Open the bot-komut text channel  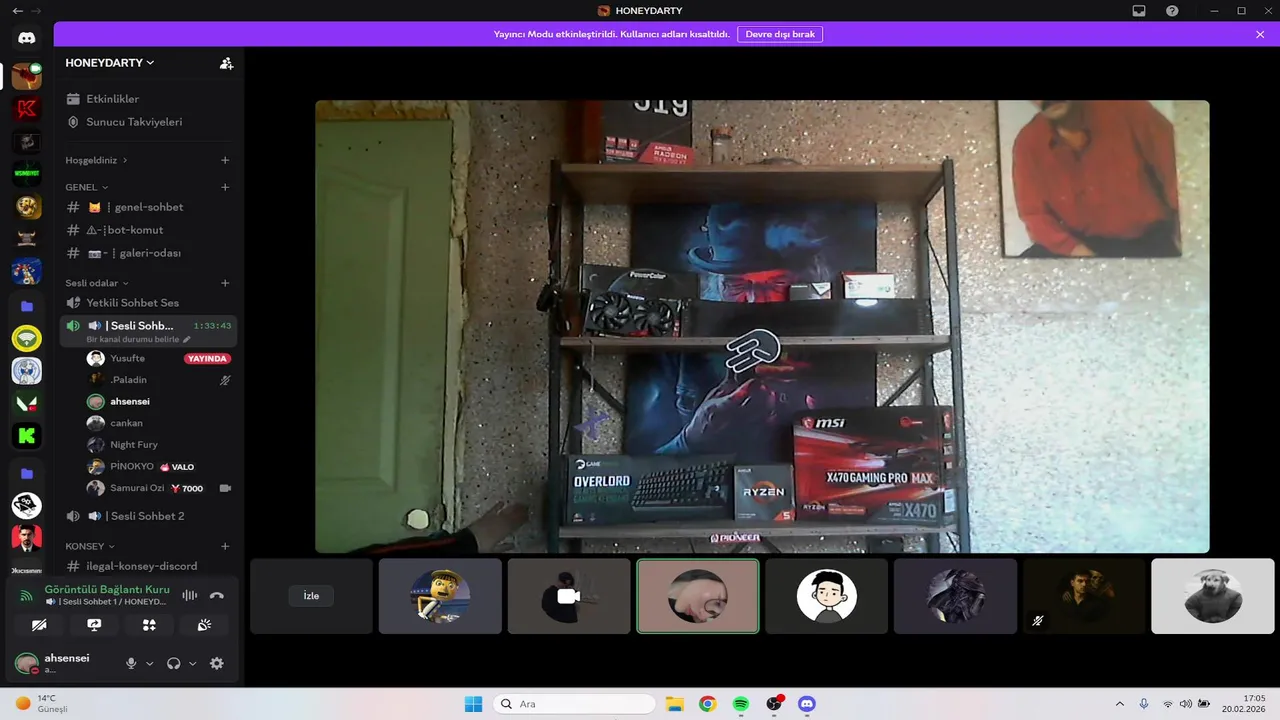pos(148,230)
